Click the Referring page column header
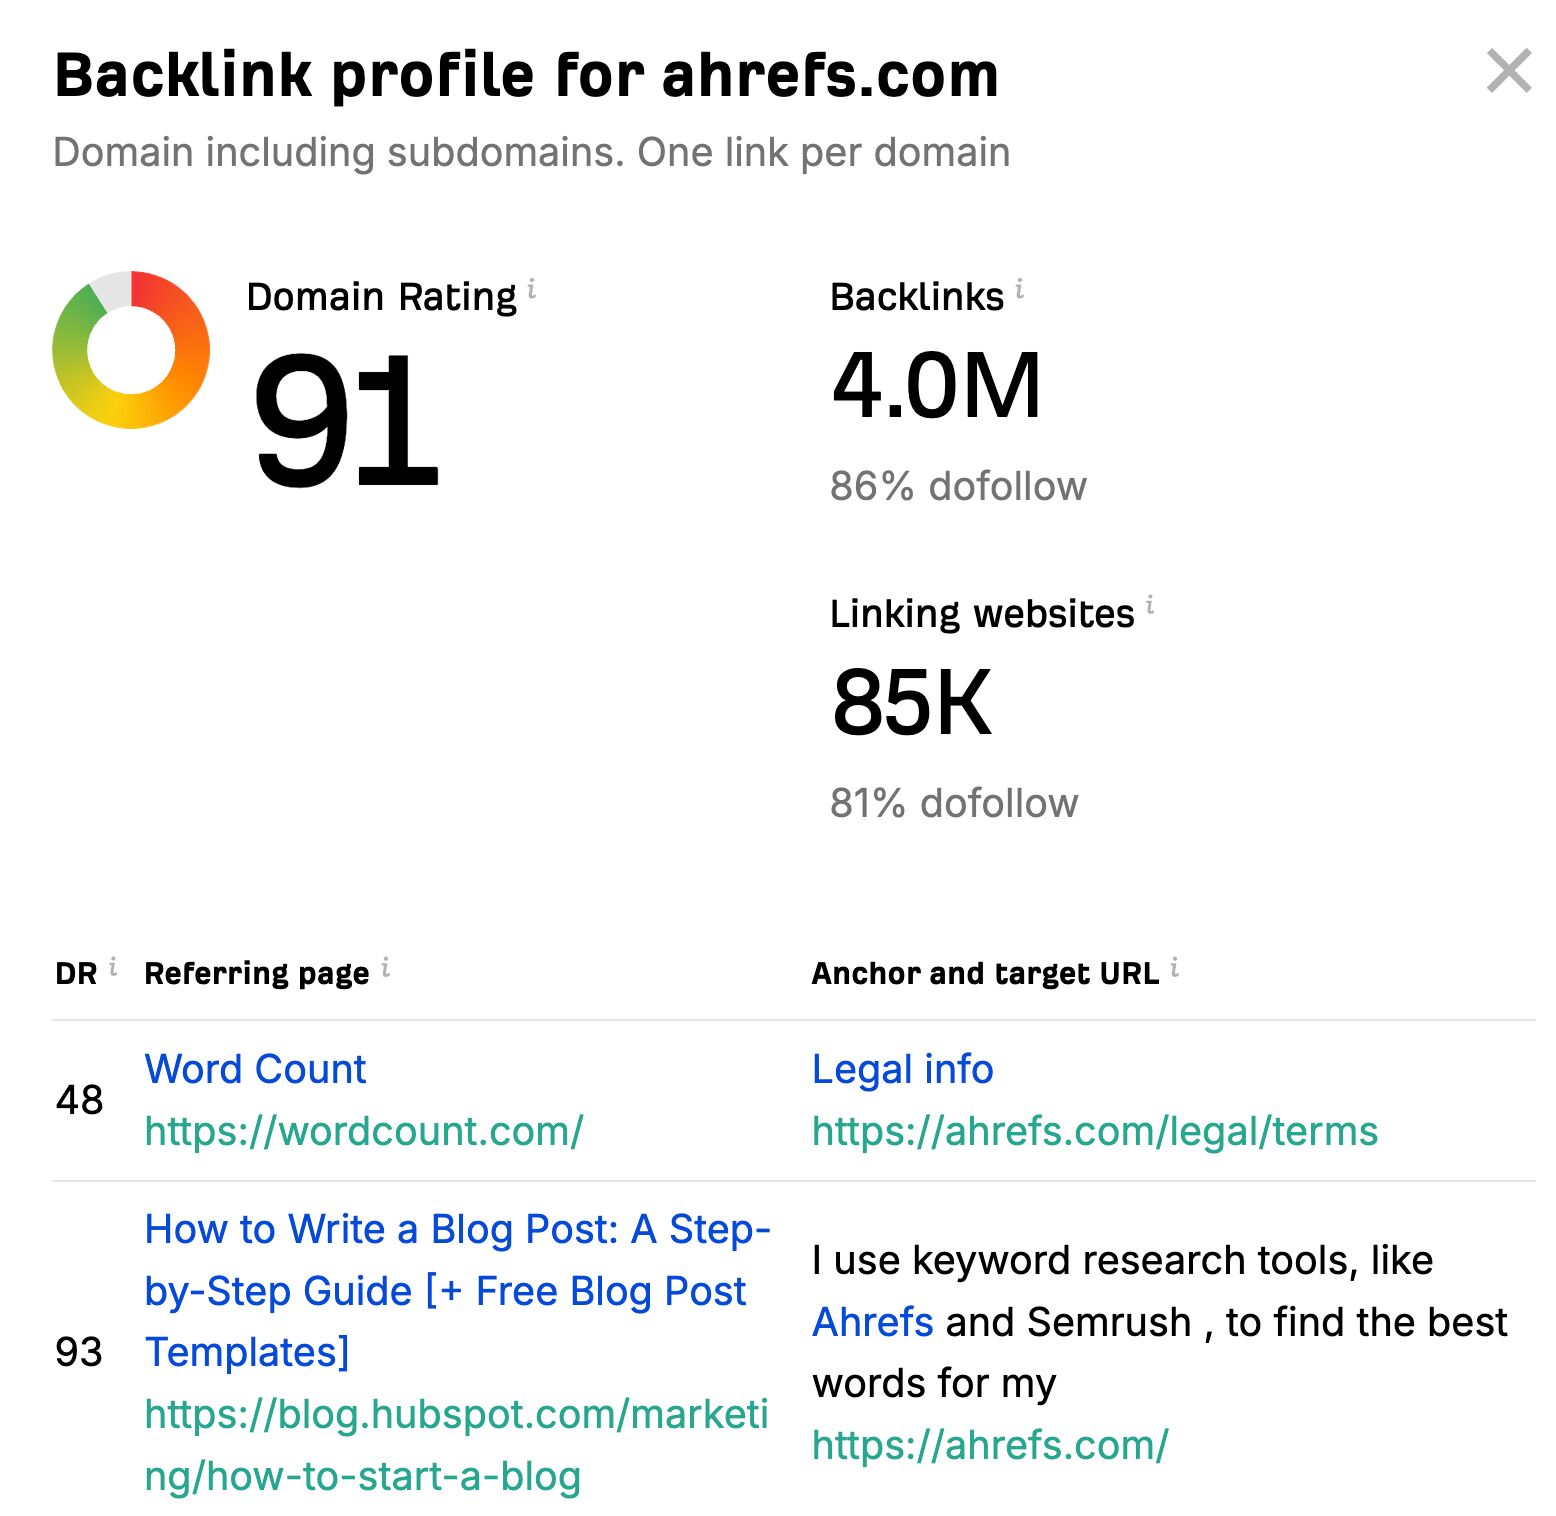This screenshot has height=1516, width=1556. 256,970
